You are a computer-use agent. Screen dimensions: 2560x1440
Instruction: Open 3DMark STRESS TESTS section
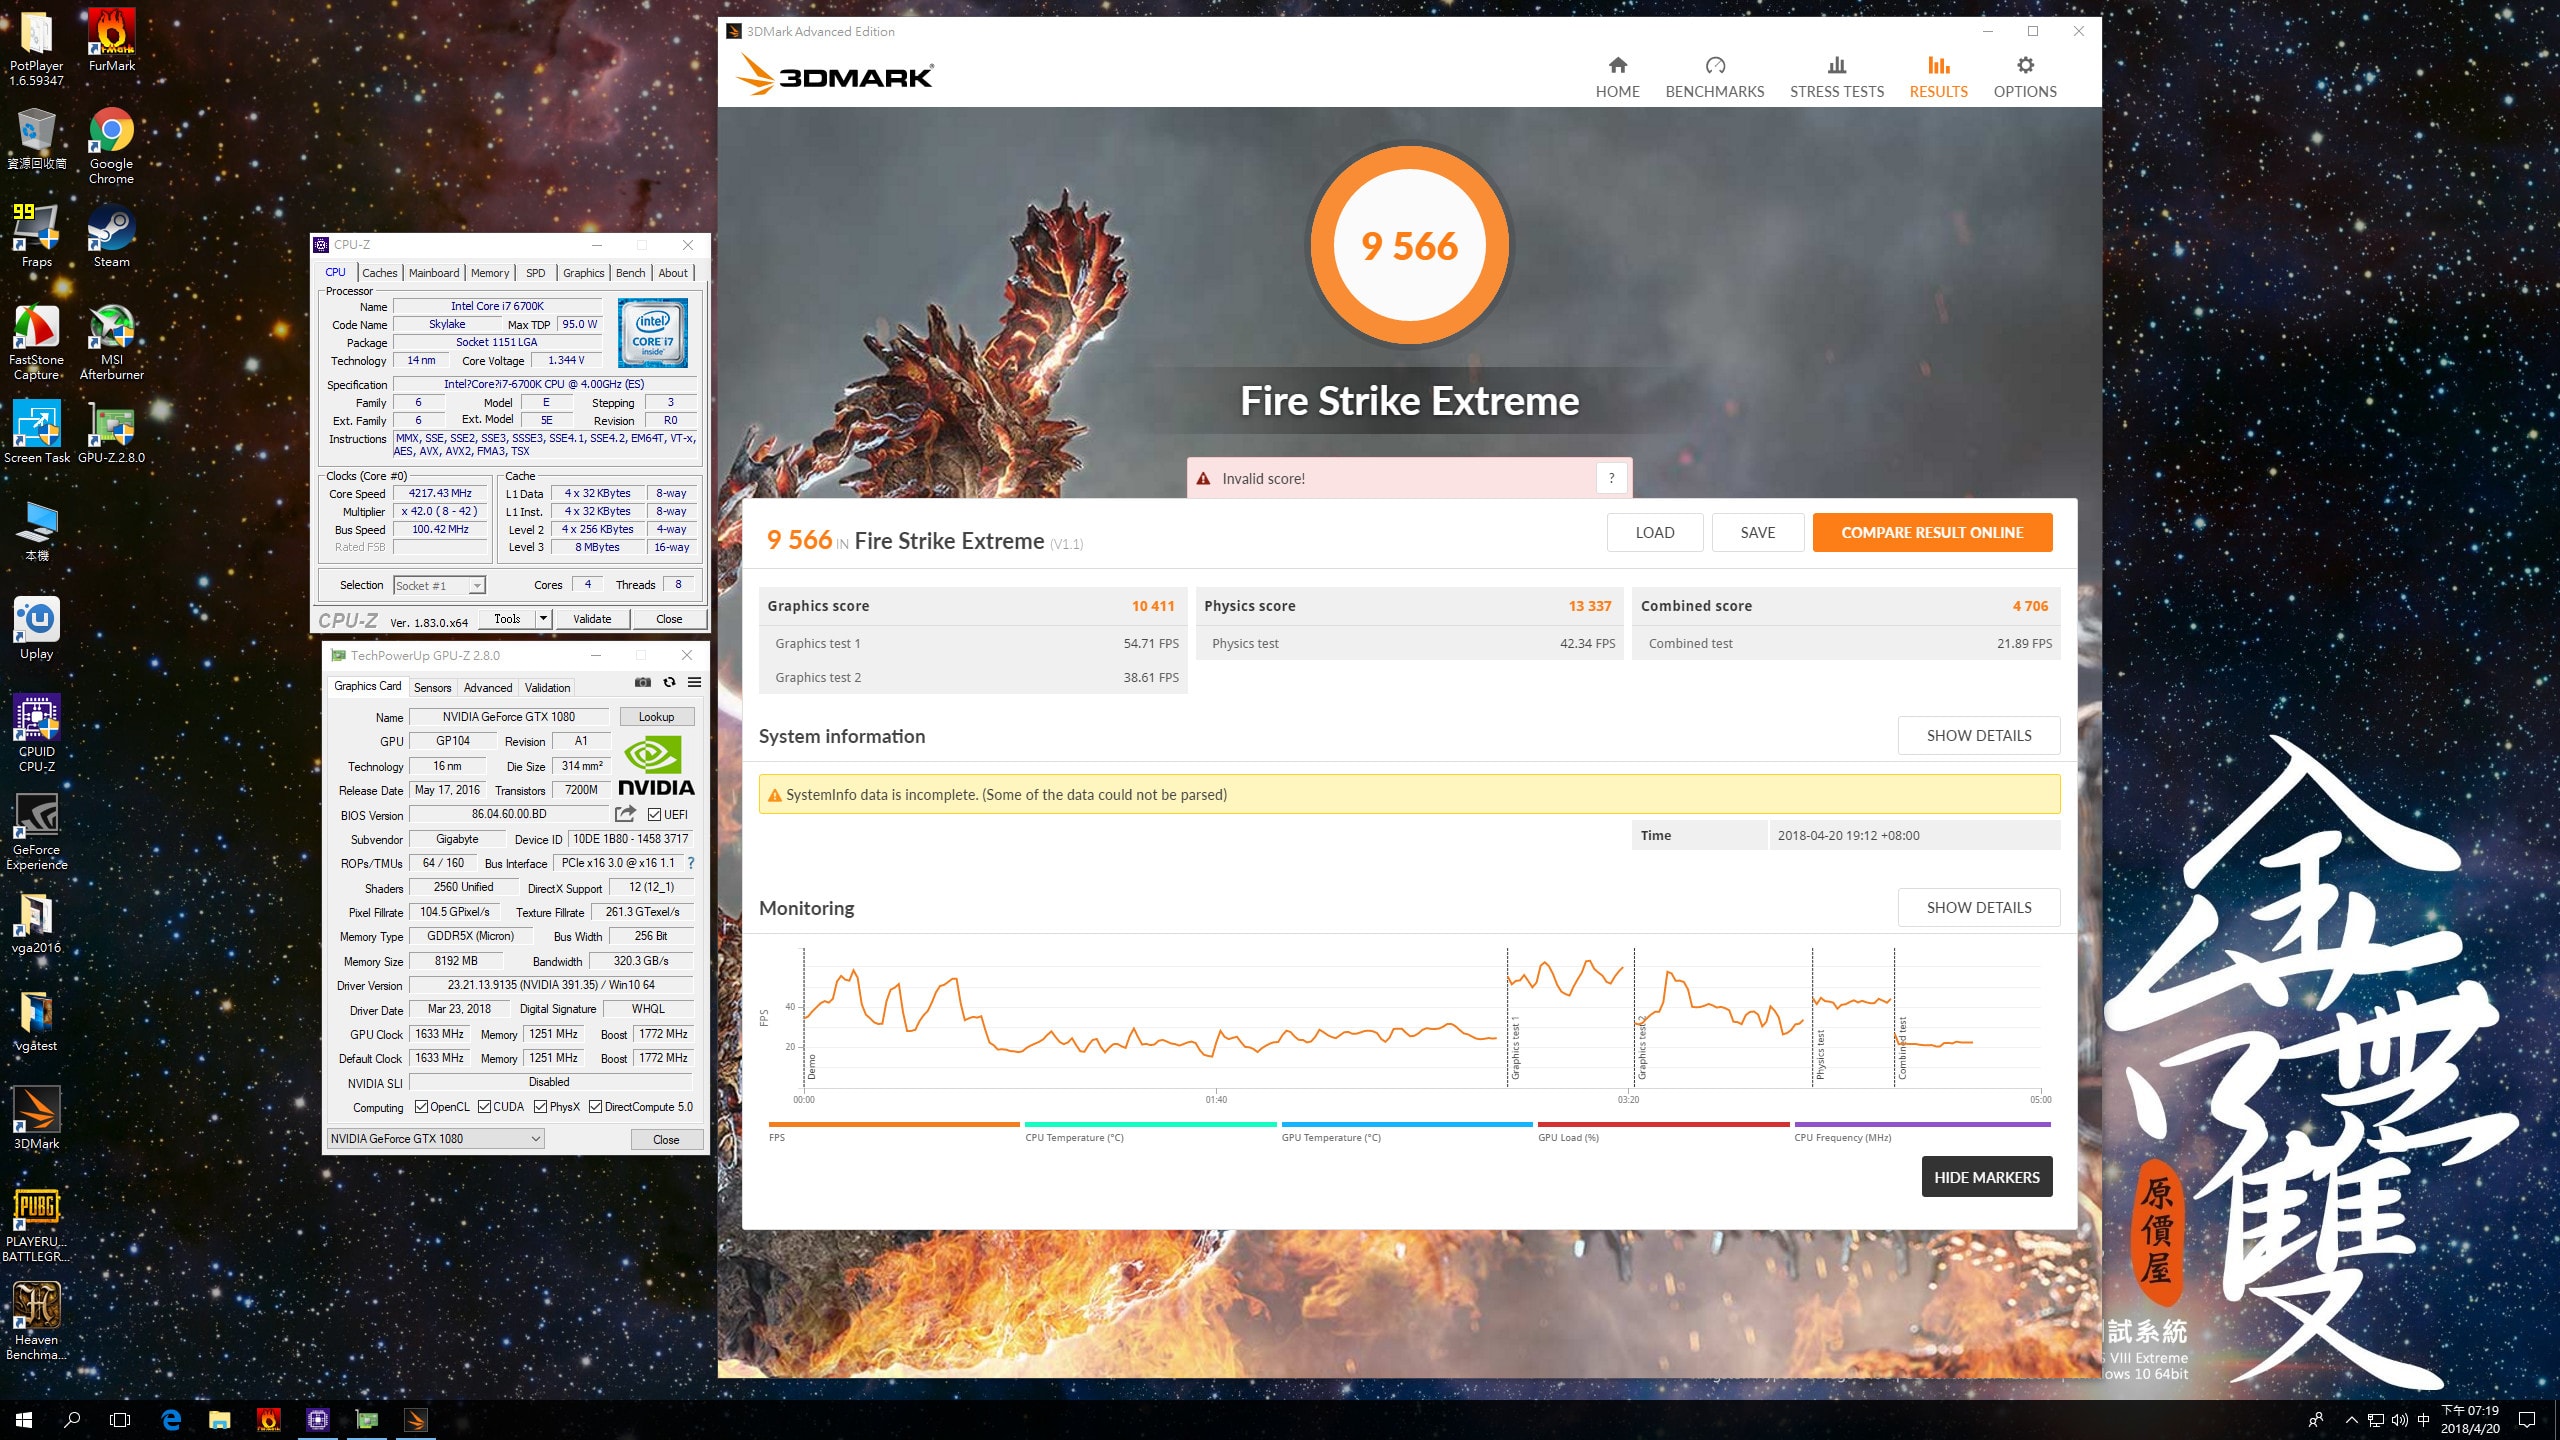pyautogui.click(x=1837, y=78)
